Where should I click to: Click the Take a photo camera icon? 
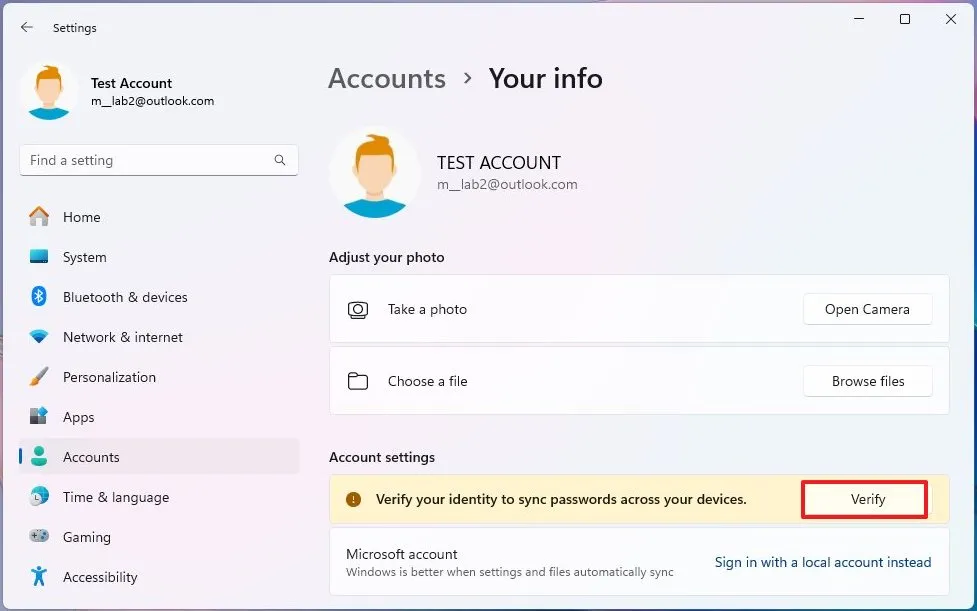tap(359, 309)
